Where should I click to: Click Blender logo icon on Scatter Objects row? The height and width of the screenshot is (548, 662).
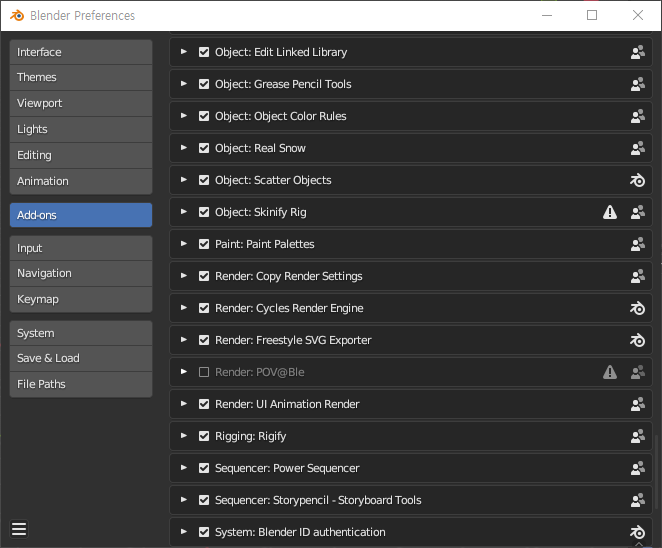[x=638, y=180]
